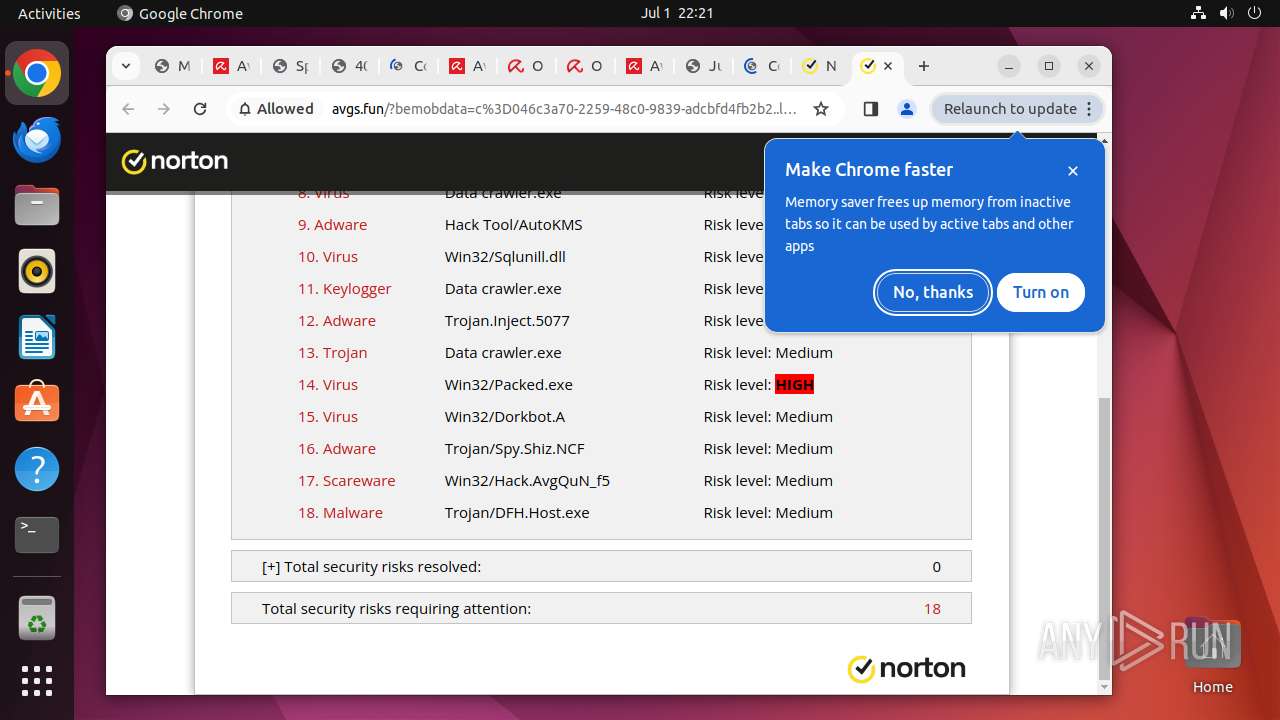Click Win32/Hack.AvgQuN_f5 text
Viewport: 1280px width, 720px height.
pyautogui.click(x=527, y=480)
